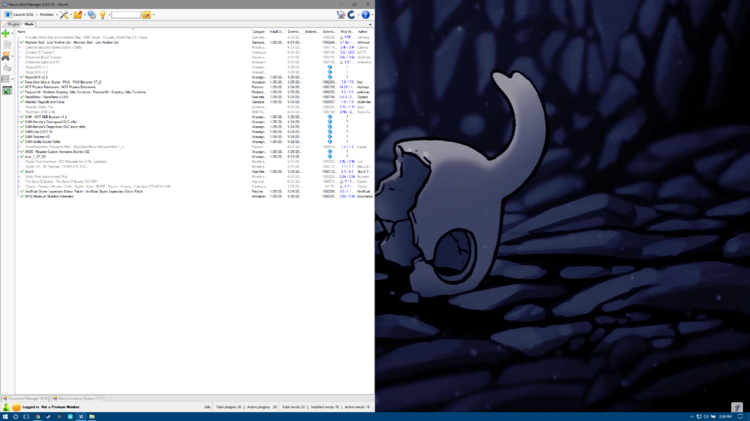Open dropdown arrow beside category list icon
The height and width of the screenshot is (421, 750).
[x=12, y=79]
